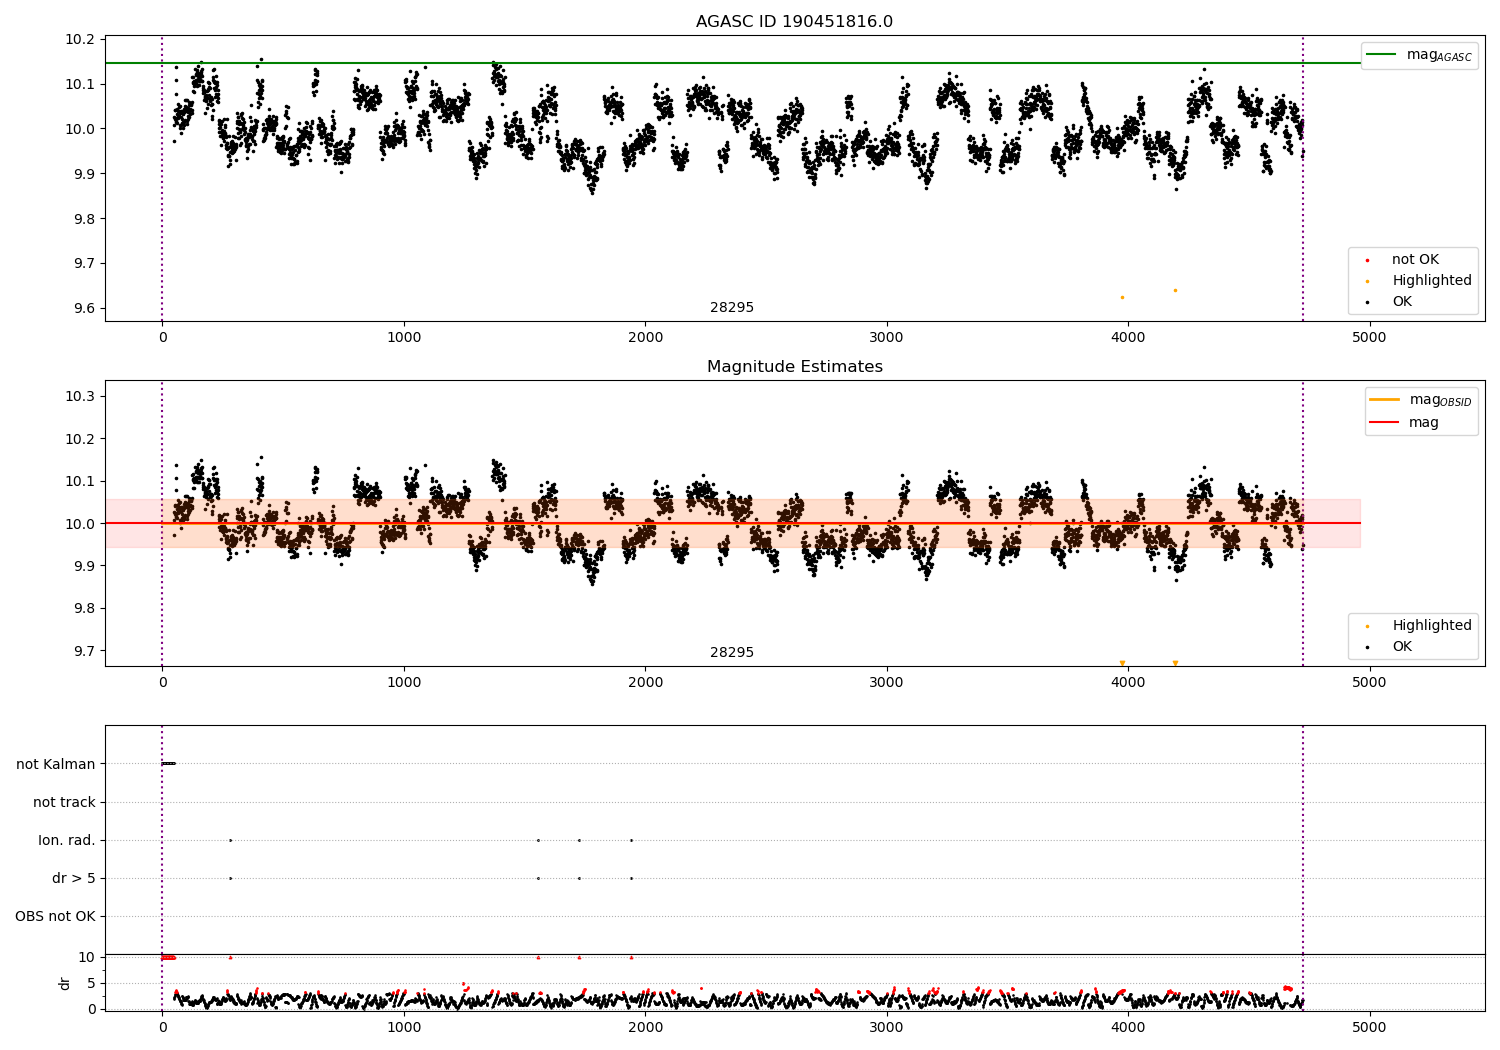Click the "9.7" y-tick of Magnitude Estimates plot

click(x=84, y=651)
